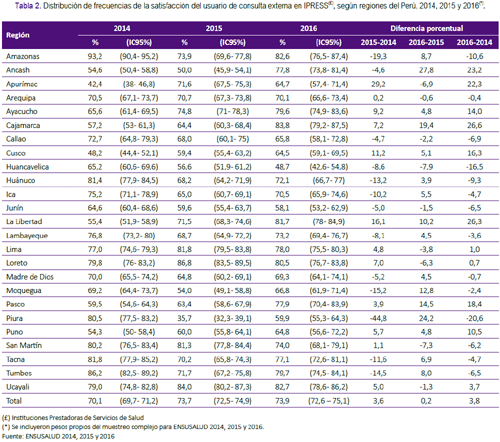Click the Instituciones Prestadoras footnote
500x442 pixels.
click(x=73, y=418)
